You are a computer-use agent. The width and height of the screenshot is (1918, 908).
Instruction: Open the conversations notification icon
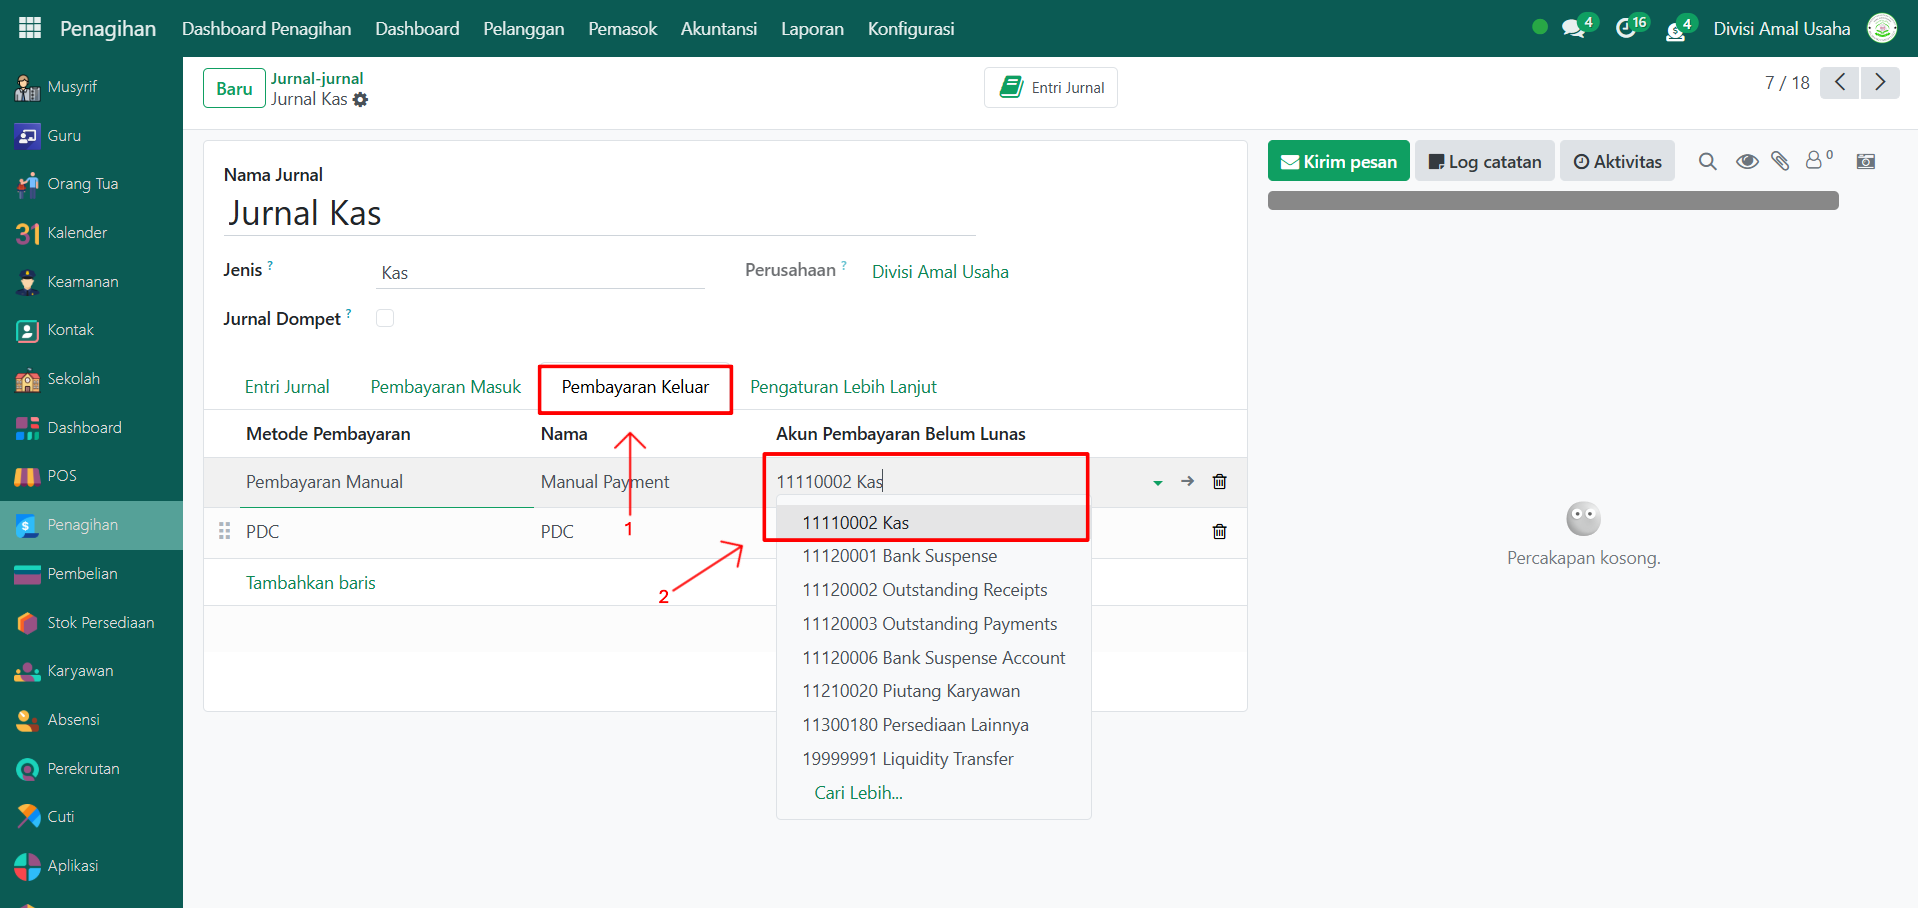click(1575, 28)
